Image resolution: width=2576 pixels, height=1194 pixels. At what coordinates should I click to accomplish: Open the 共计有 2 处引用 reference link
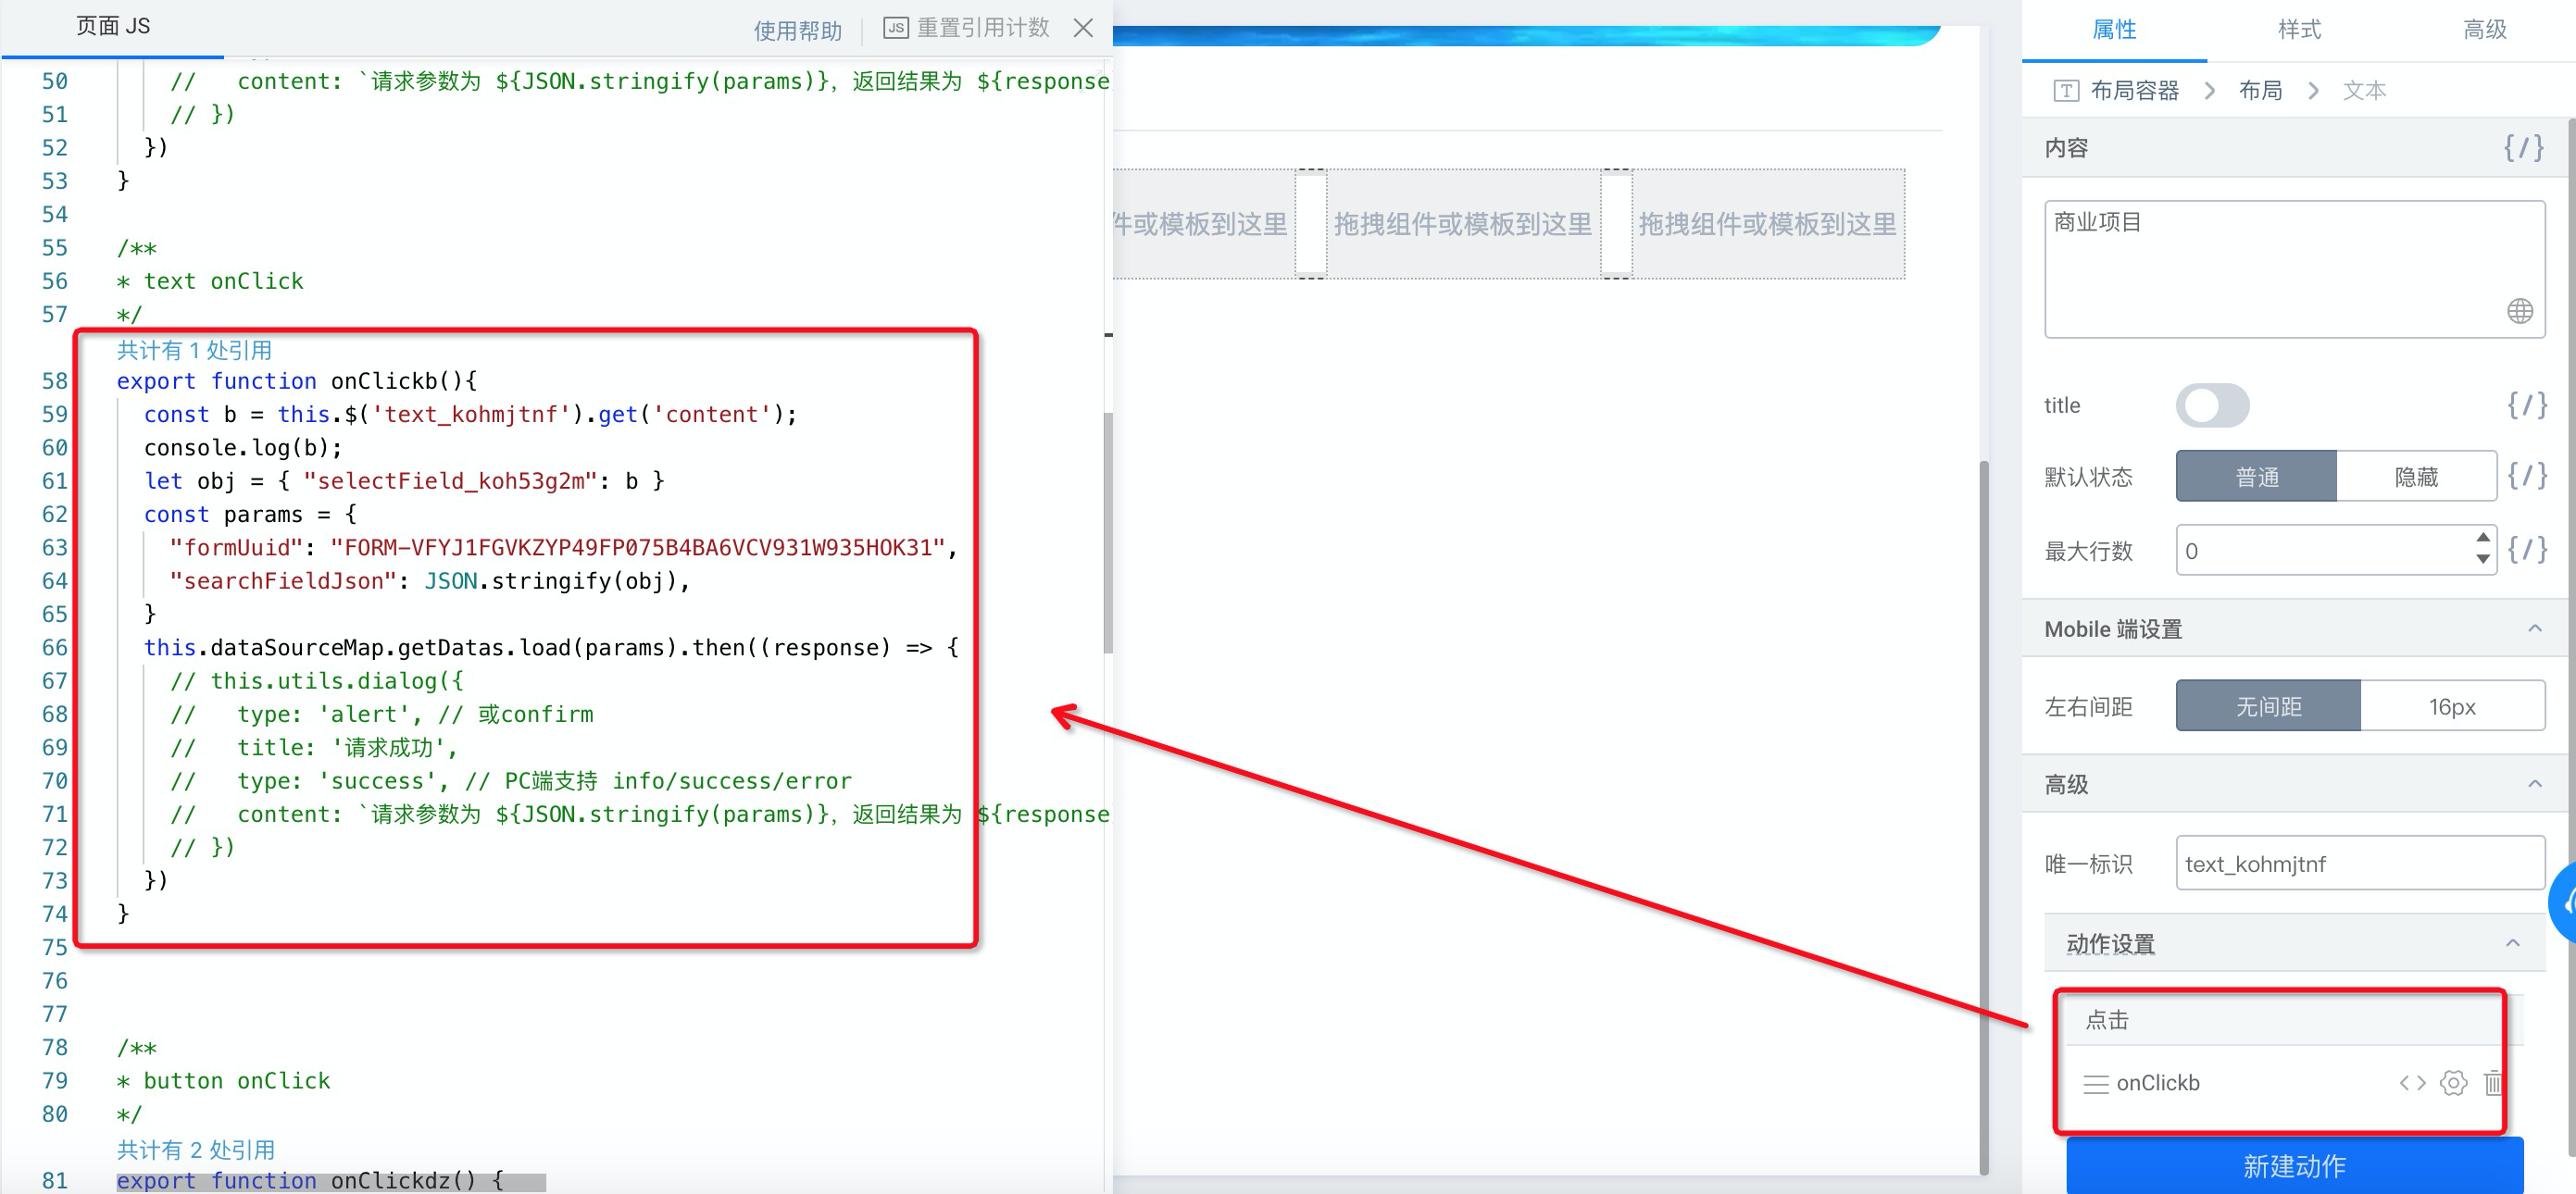pyautogui.click(x=195, y=1150)
